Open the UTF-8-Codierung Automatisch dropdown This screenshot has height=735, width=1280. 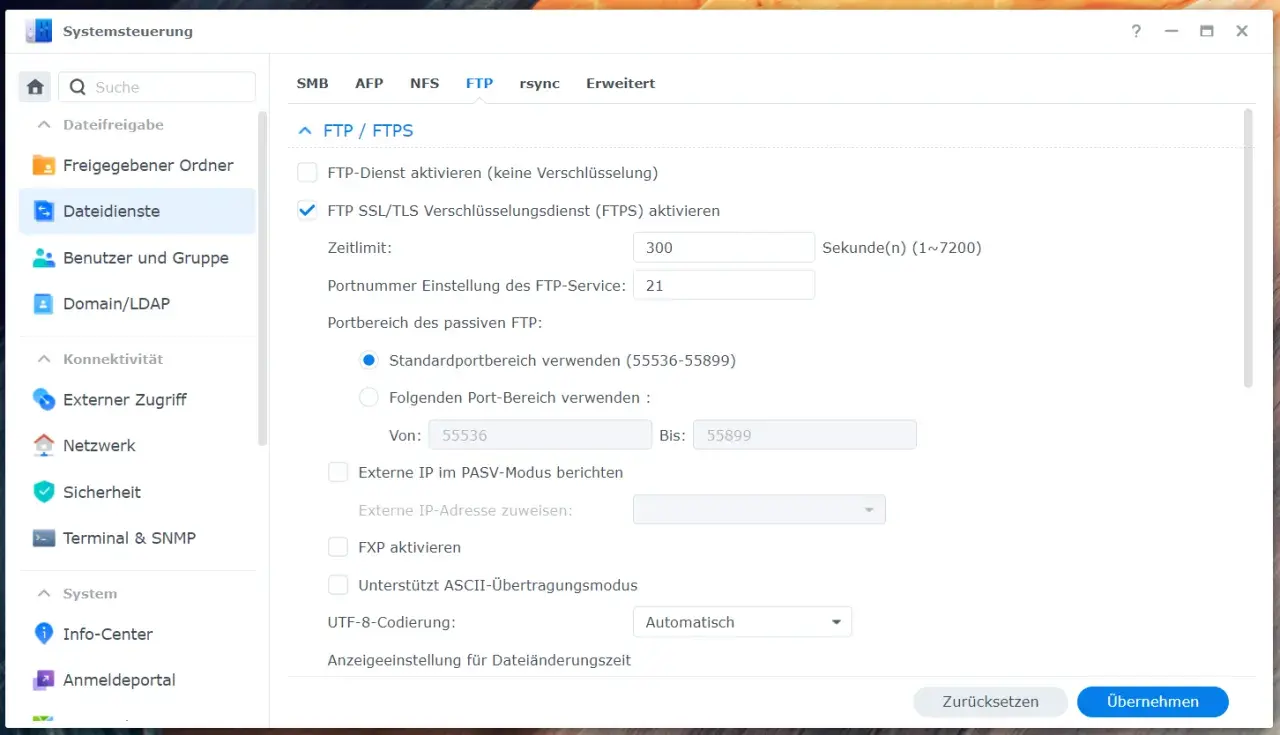742,622
